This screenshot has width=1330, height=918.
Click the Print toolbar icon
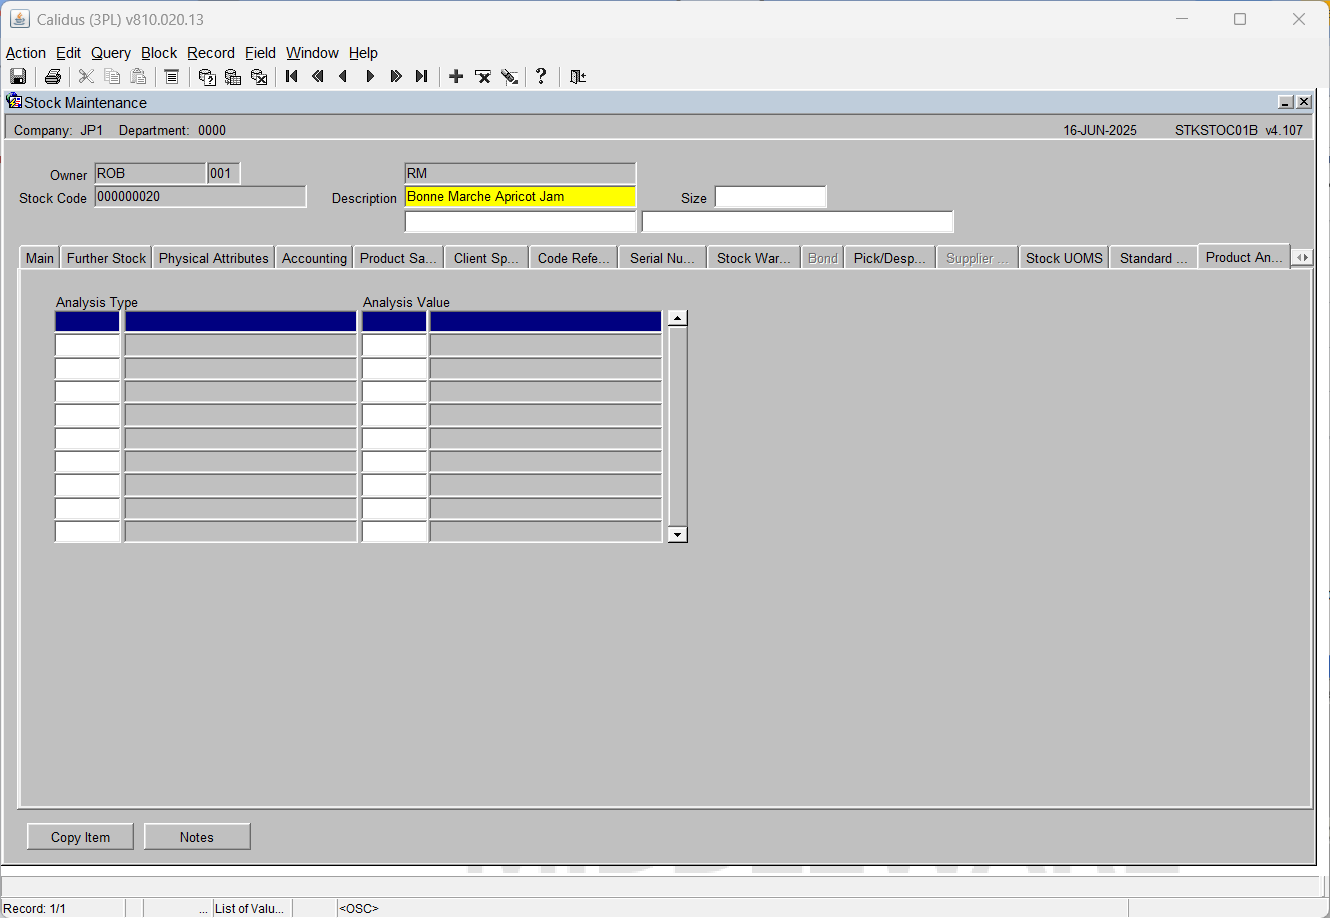pyautogui.click(x=53, y=76)
